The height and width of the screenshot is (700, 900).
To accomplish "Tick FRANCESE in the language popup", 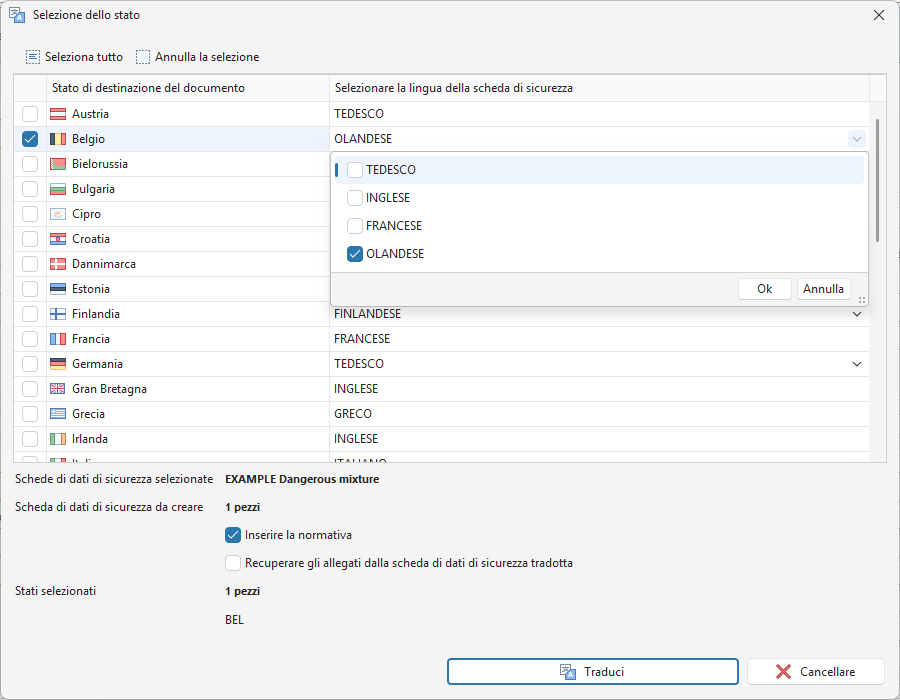I will tap(355, 225).
